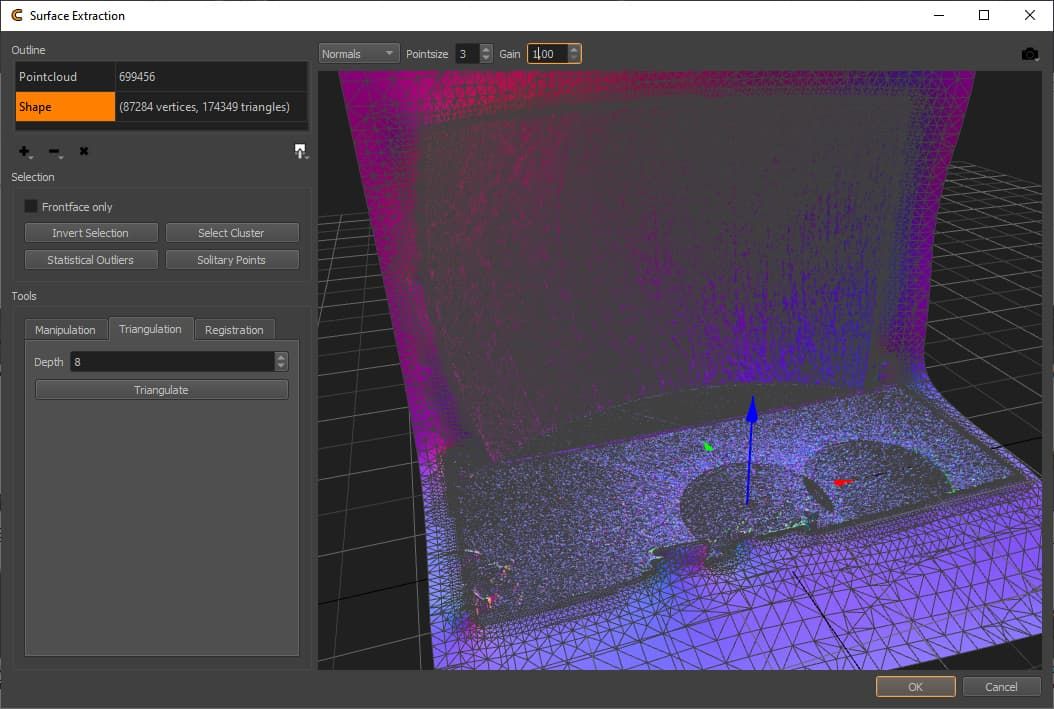1054x709 pixels.
Task: Click the remove (minus) icon under Outline
Action: click(x=55, y=152)
